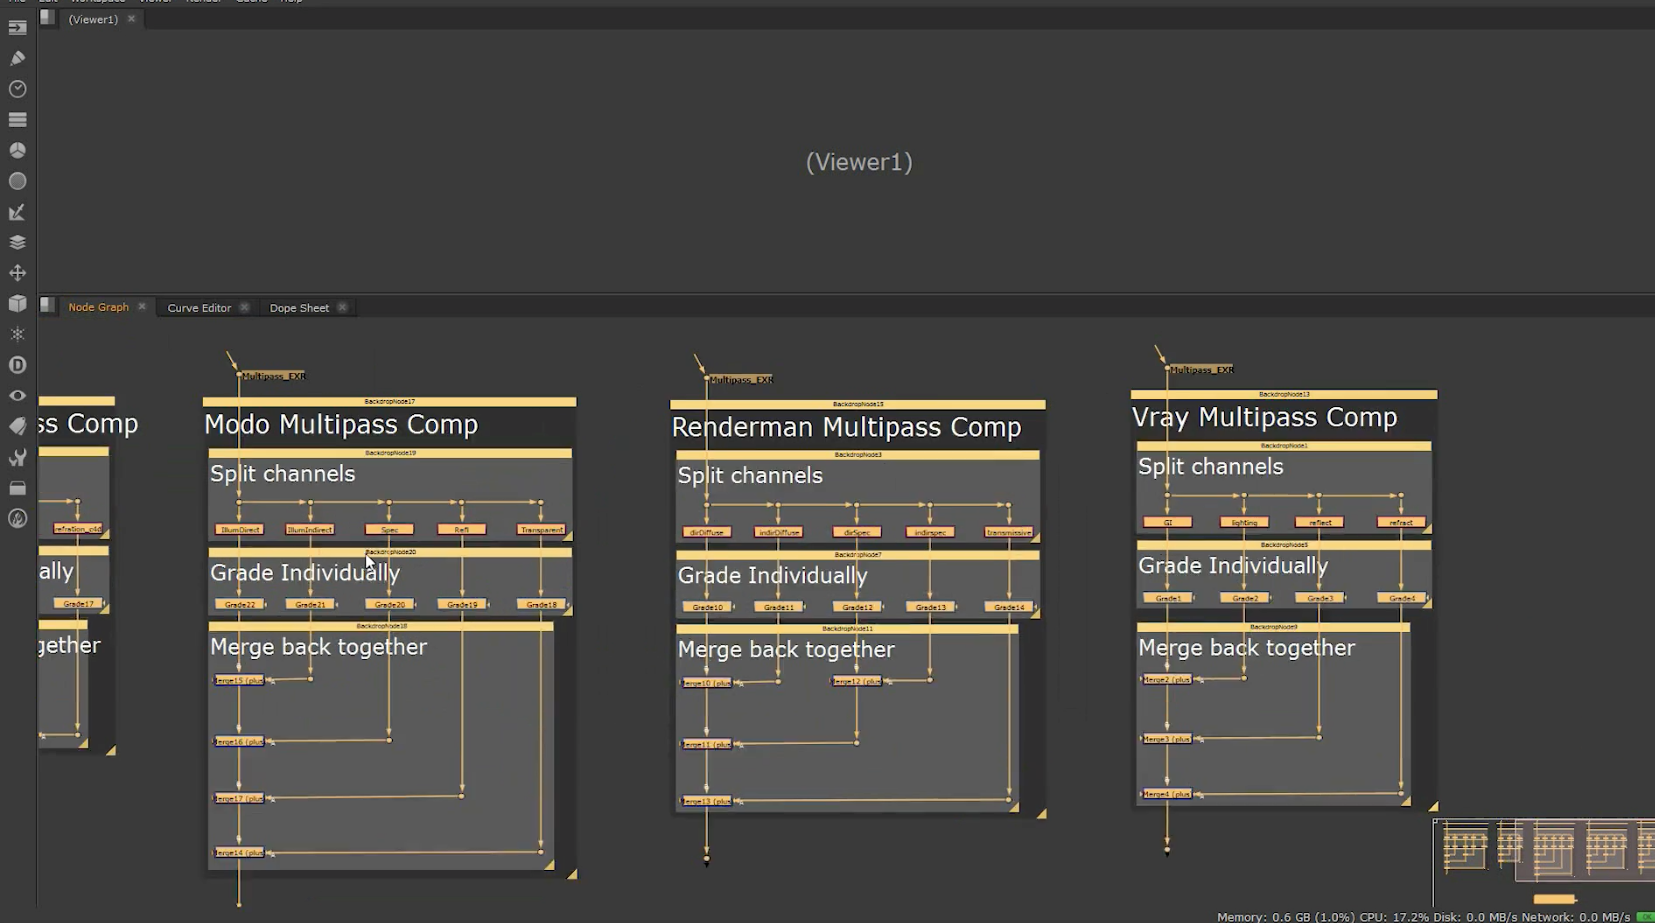The image size is (1655, 923).
Task: Open the Particles snowflake icon
Action: tap(17, 333)
